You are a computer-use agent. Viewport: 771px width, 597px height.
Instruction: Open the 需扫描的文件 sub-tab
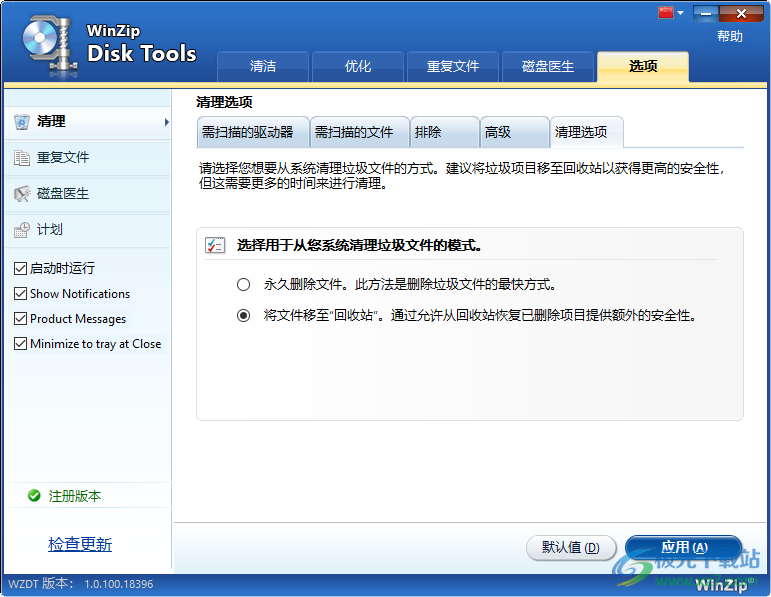point(359,132)
